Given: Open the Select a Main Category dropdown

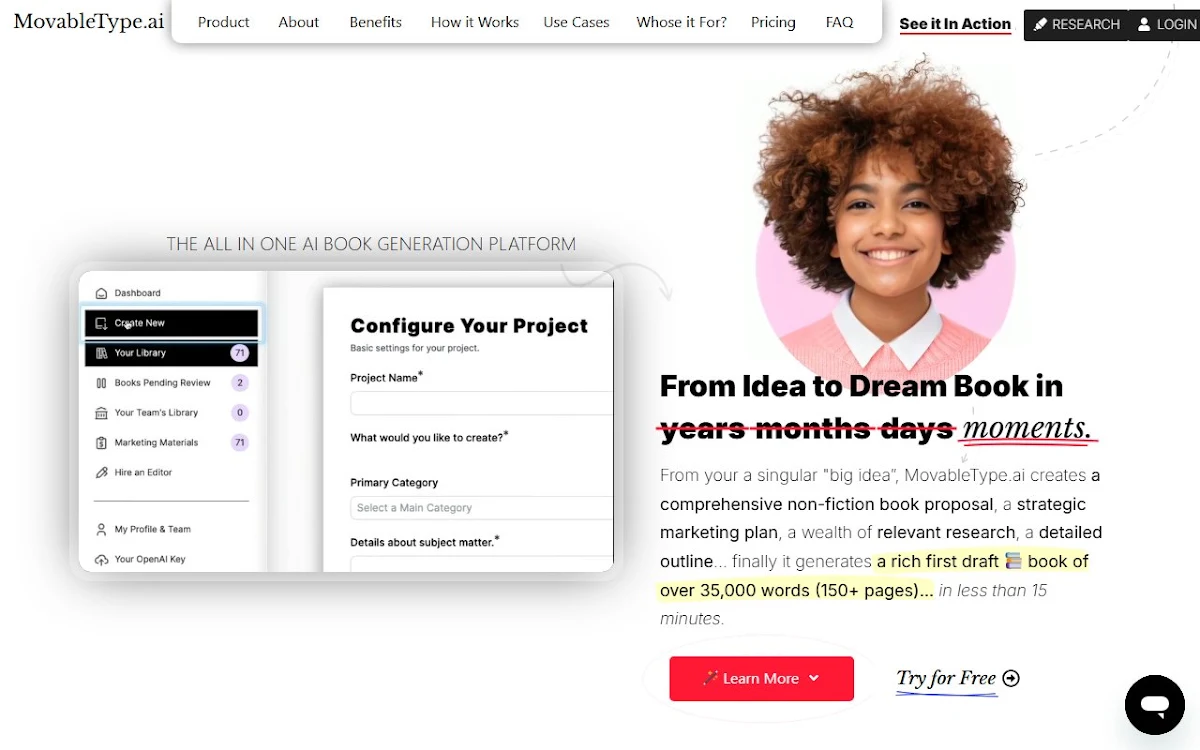Looking at the screenshot, I should click(481, 508).
